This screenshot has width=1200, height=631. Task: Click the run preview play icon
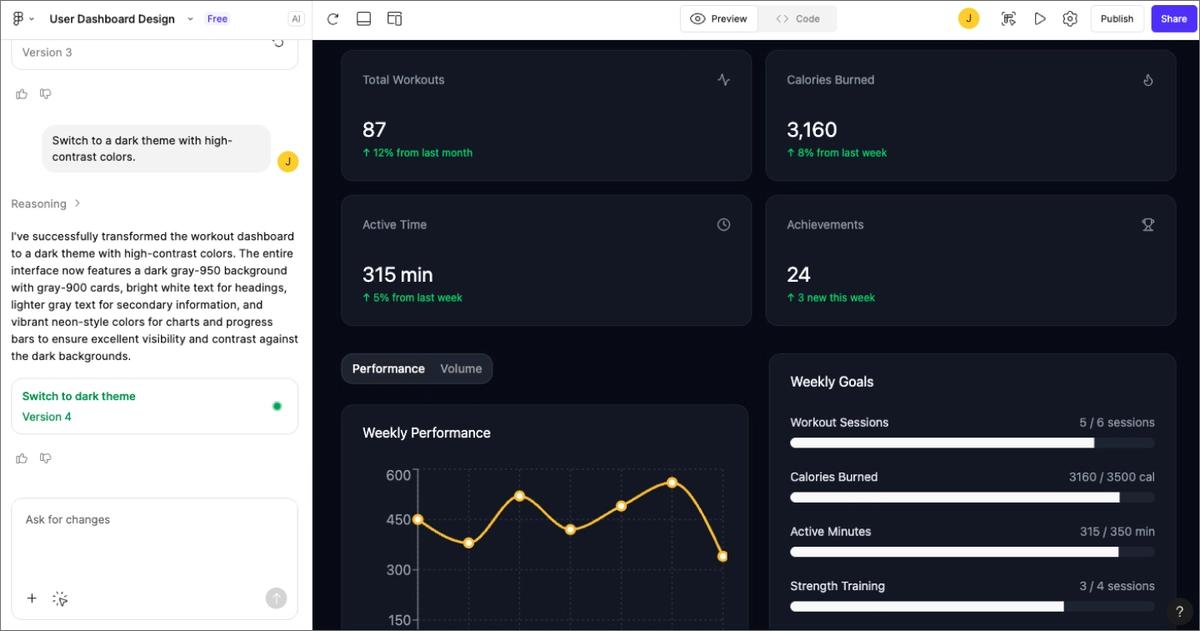tap(1040, 18)
